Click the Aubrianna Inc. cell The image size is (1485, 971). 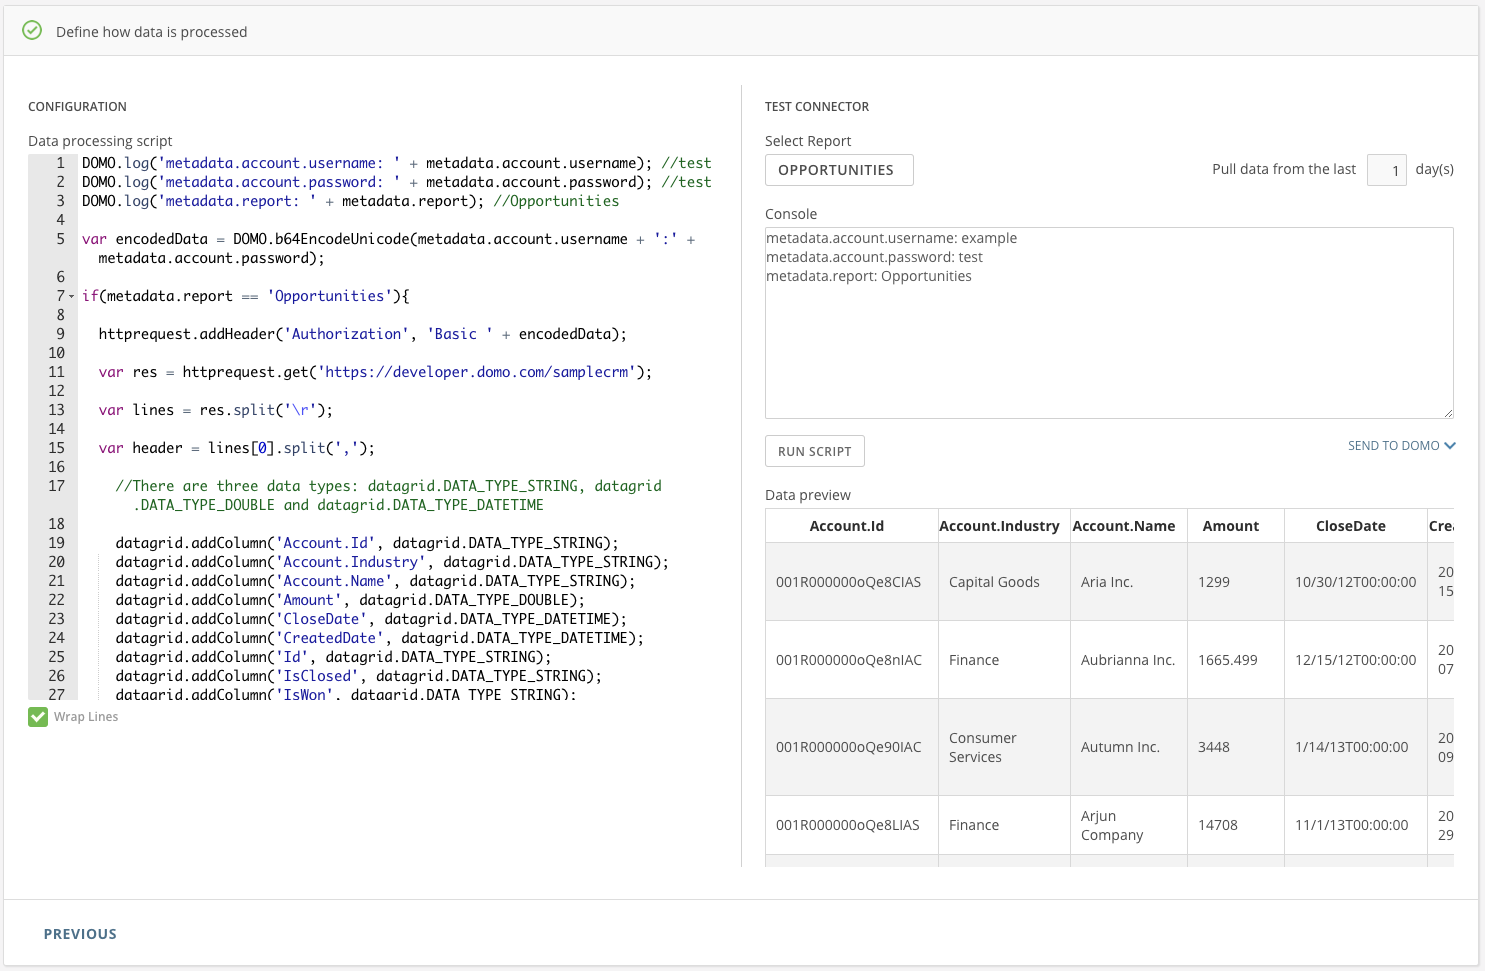tap(1128, 660)
